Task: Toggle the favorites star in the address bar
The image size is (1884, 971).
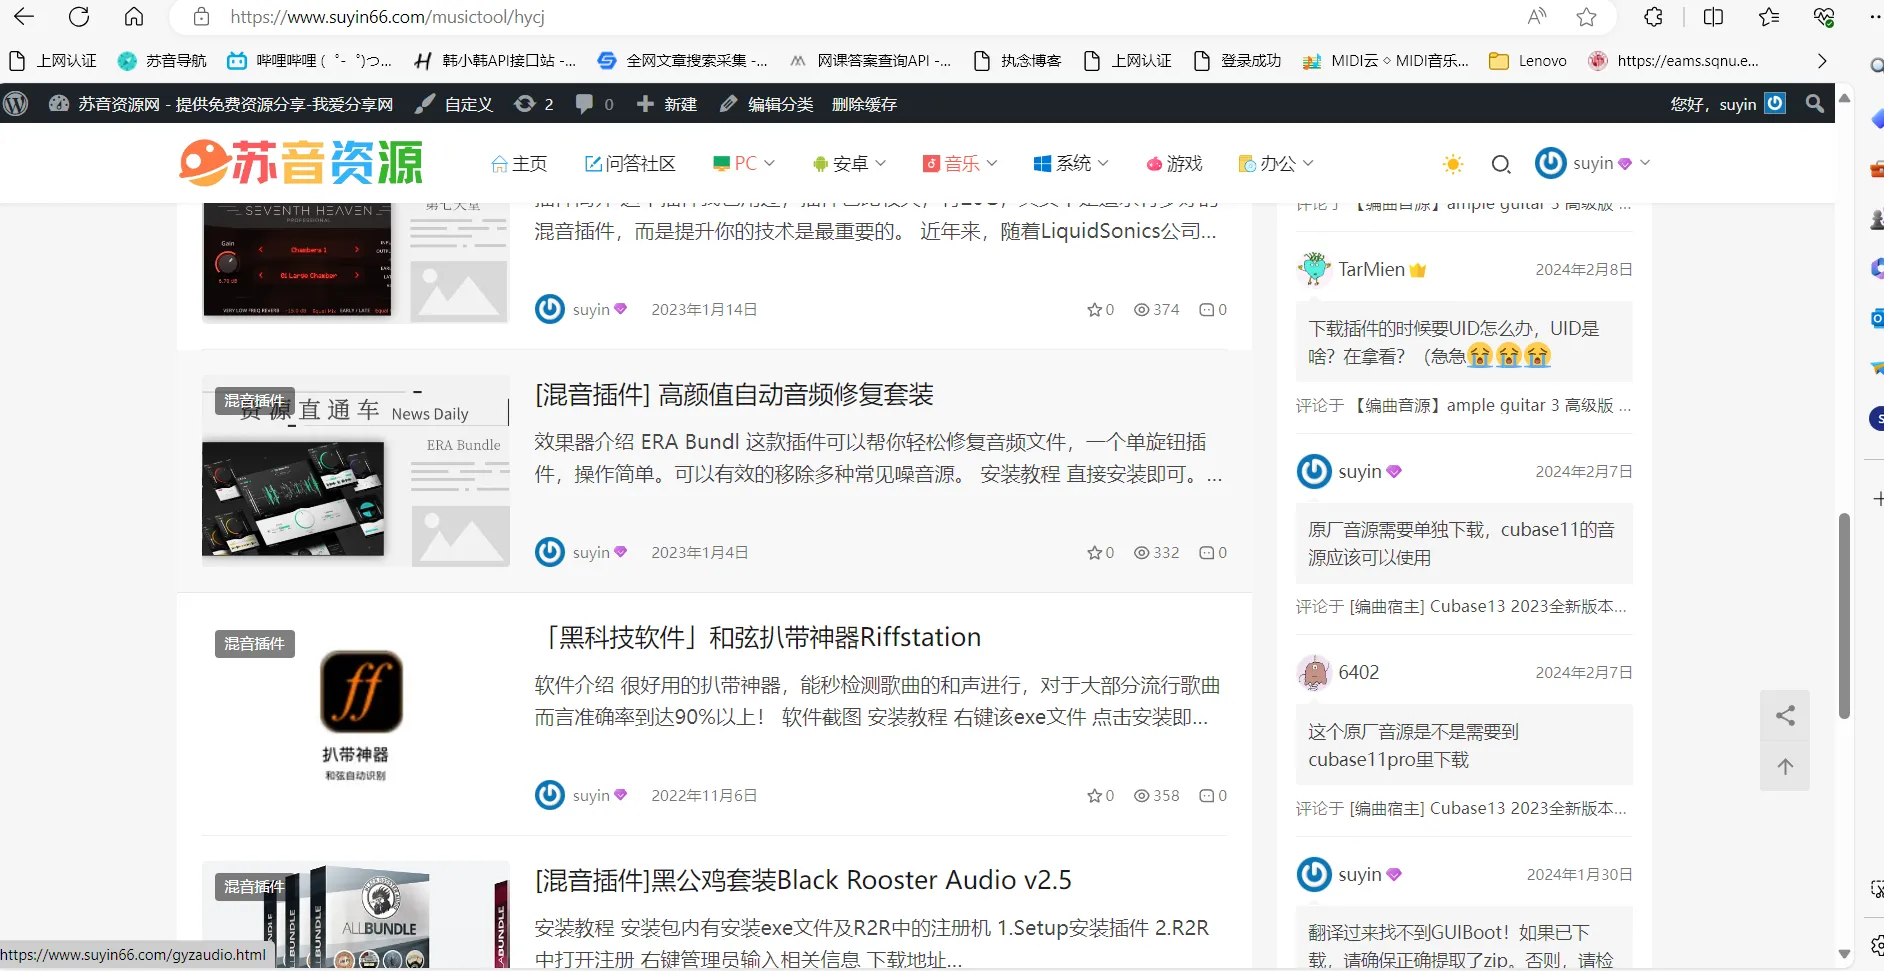Action: tap(1587, 17)
